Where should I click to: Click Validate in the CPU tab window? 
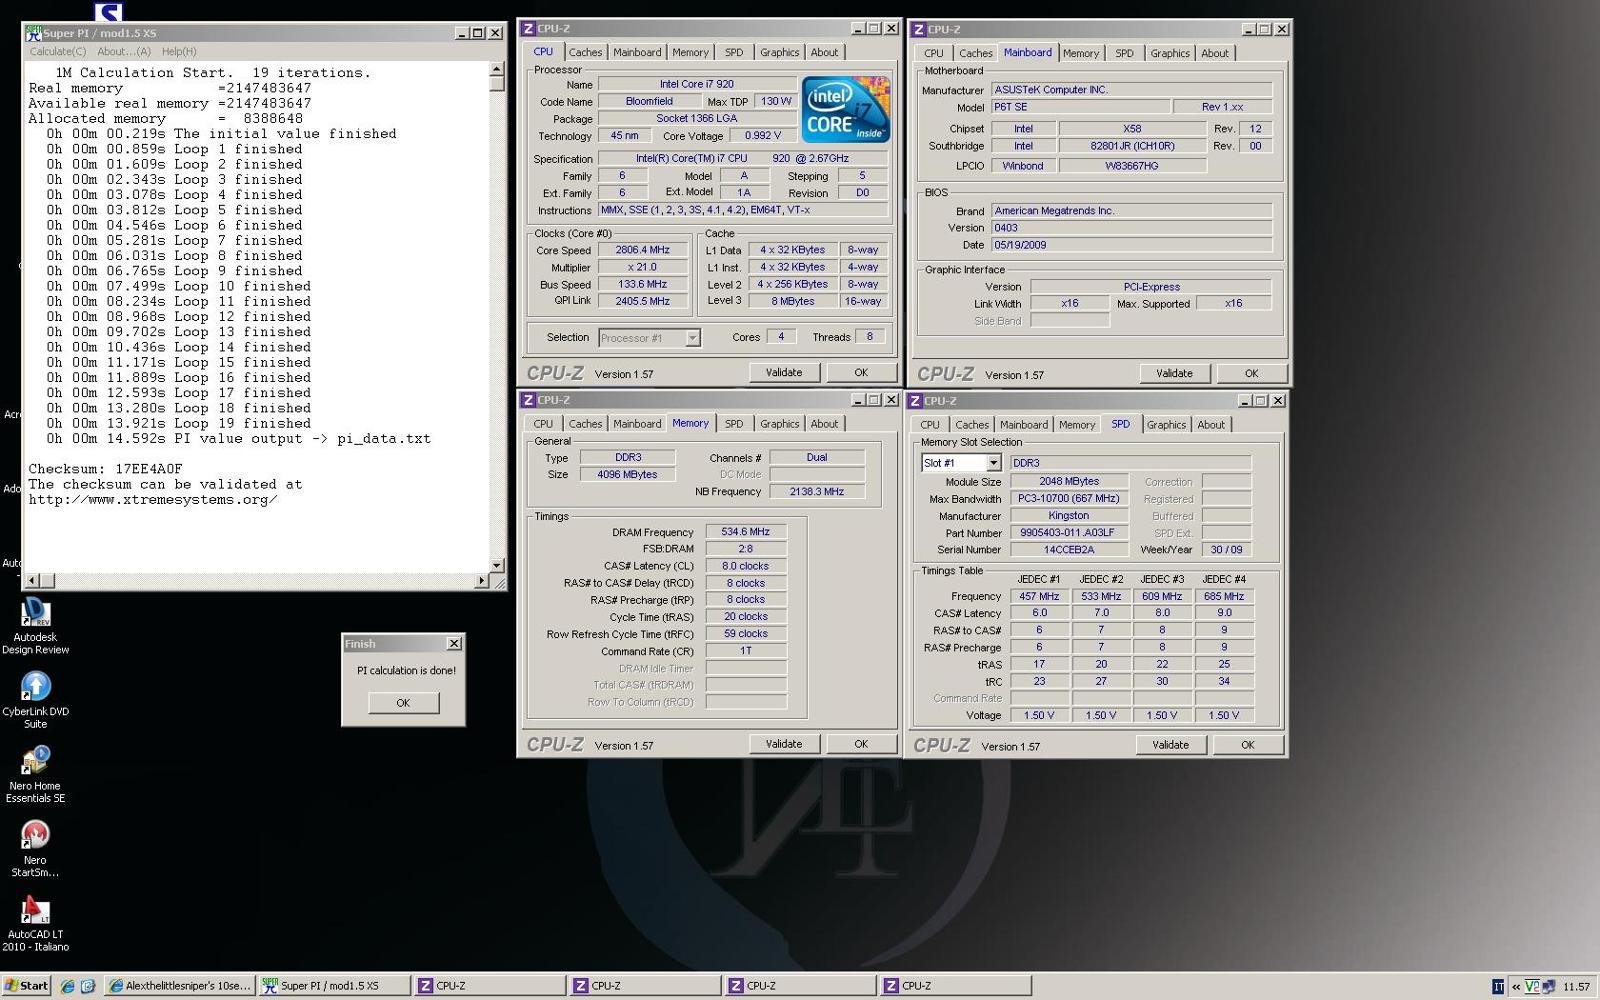point(784,373)
